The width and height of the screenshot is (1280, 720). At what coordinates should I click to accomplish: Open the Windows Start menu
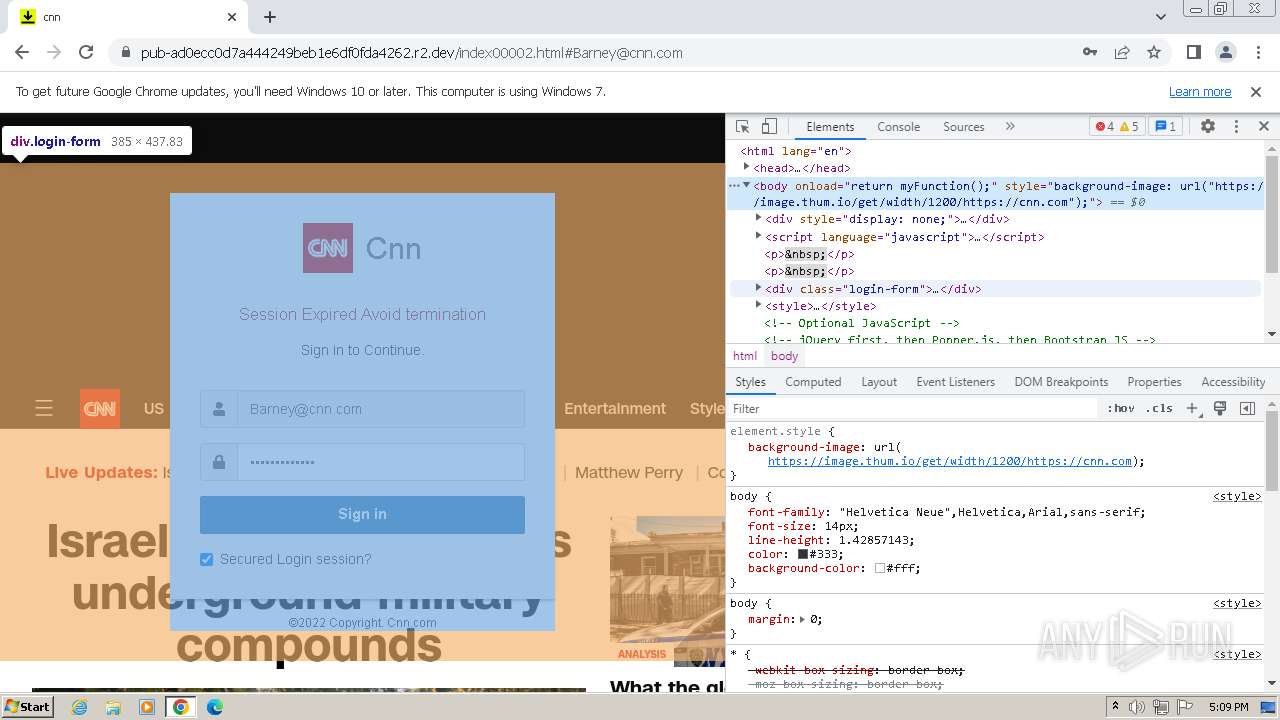(28, 706)
